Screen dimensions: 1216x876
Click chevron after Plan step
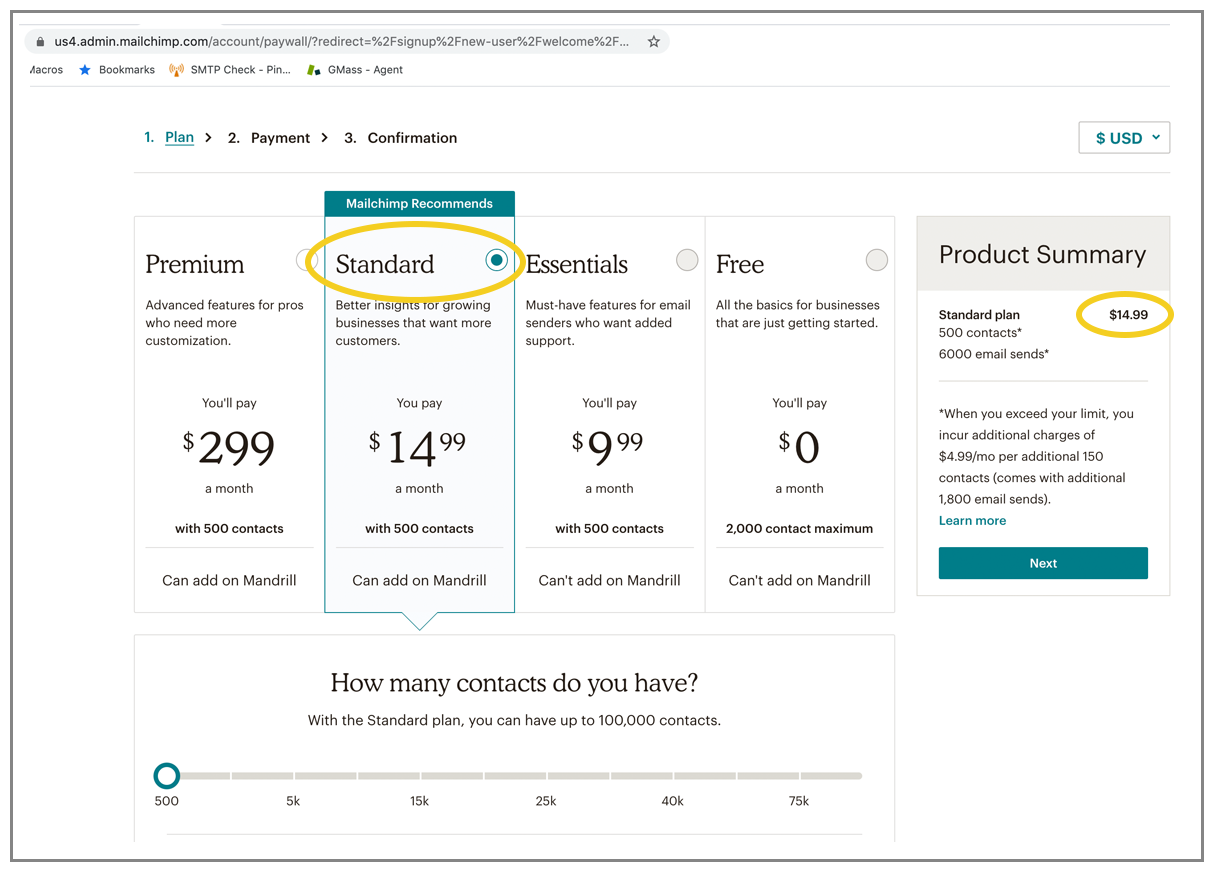pyautogui.click(x=209, y=138)
